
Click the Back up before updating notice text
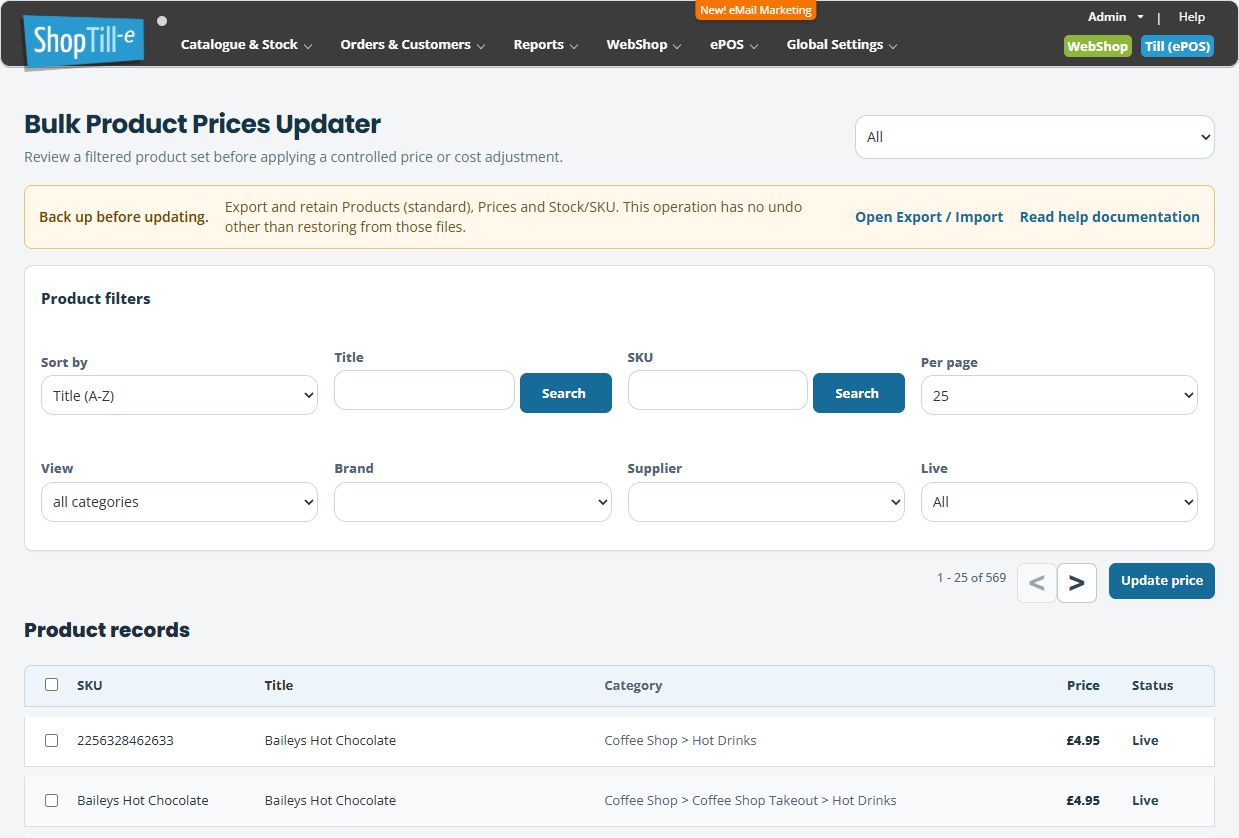pyautogui.click(x=124, y=217)
